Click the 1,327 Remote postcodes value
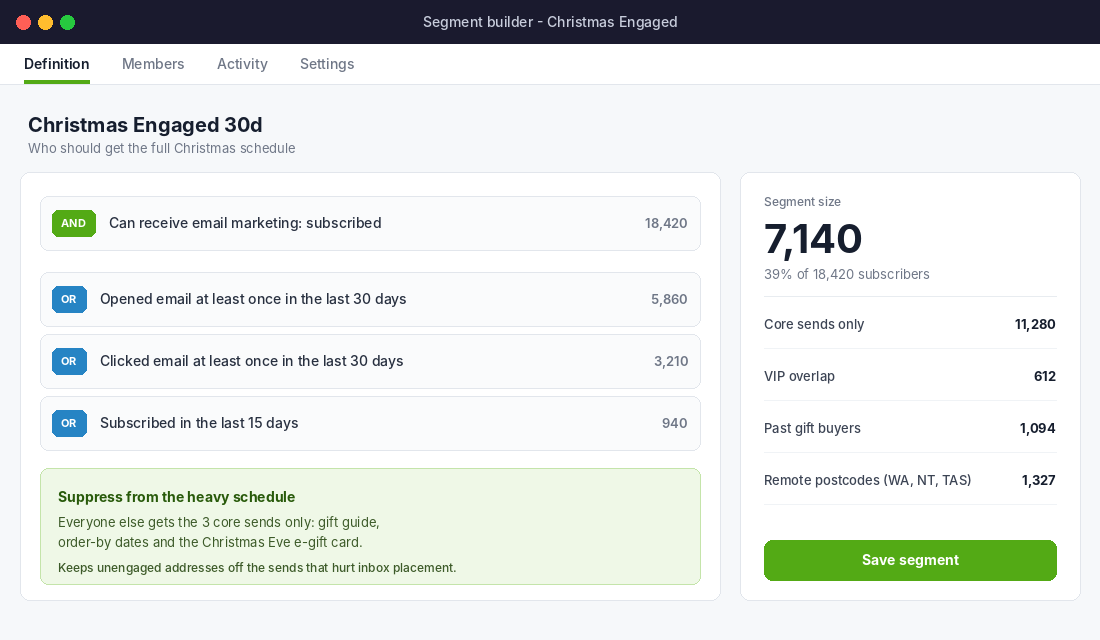The height and width of the screenshot is (640, 1100). pyautogui.click(x=1038, y=480)
